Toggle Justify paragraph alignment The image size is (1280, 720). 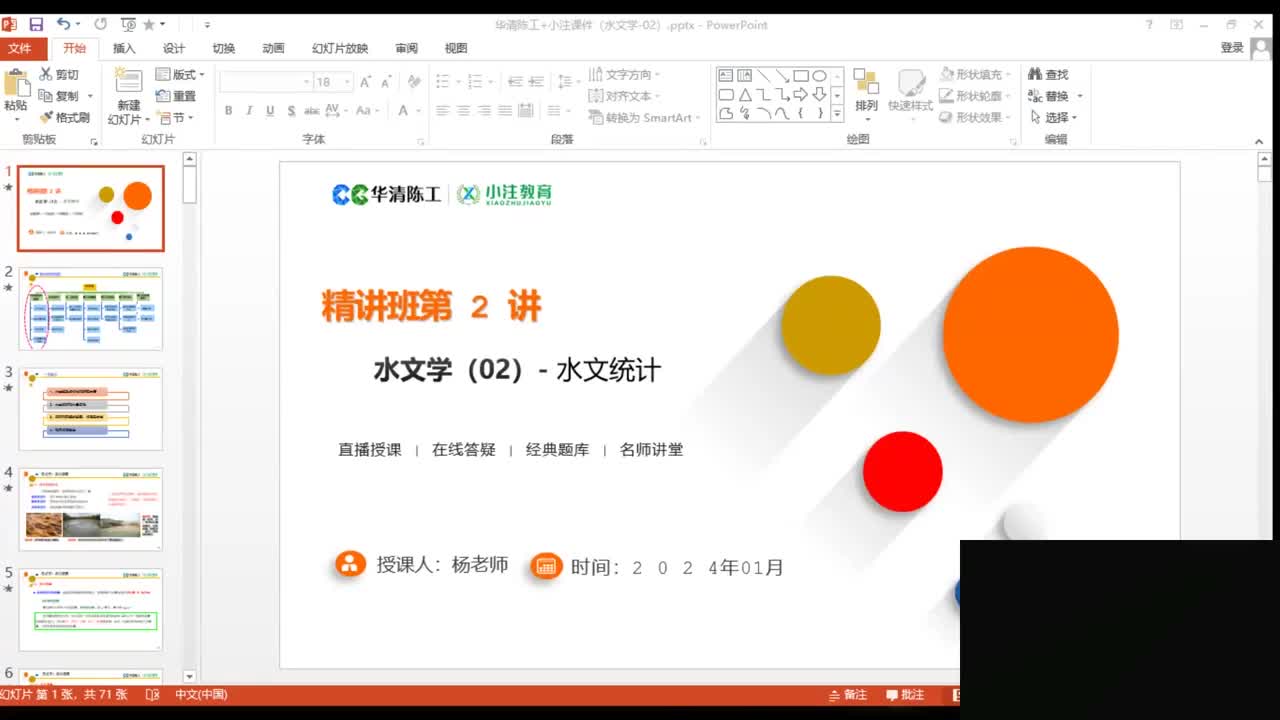tap(505, 111)
